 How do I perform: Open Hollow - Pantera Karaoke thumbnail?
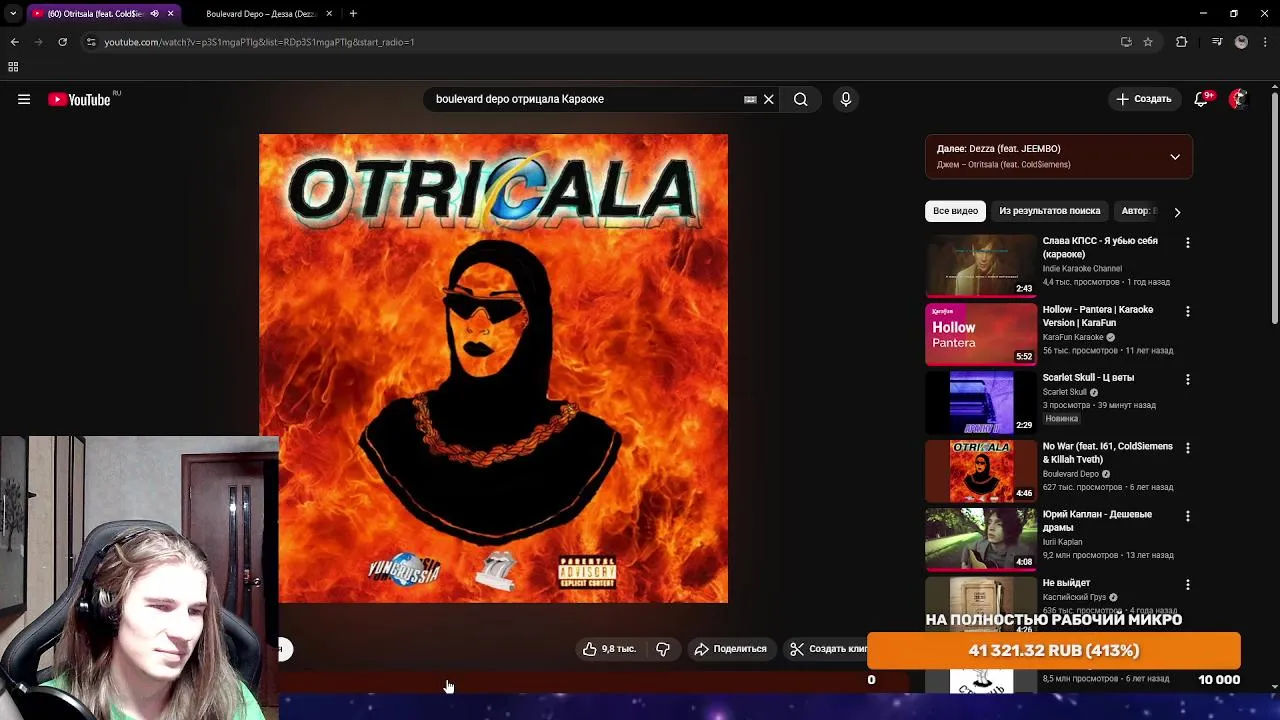tap(981, 334)
